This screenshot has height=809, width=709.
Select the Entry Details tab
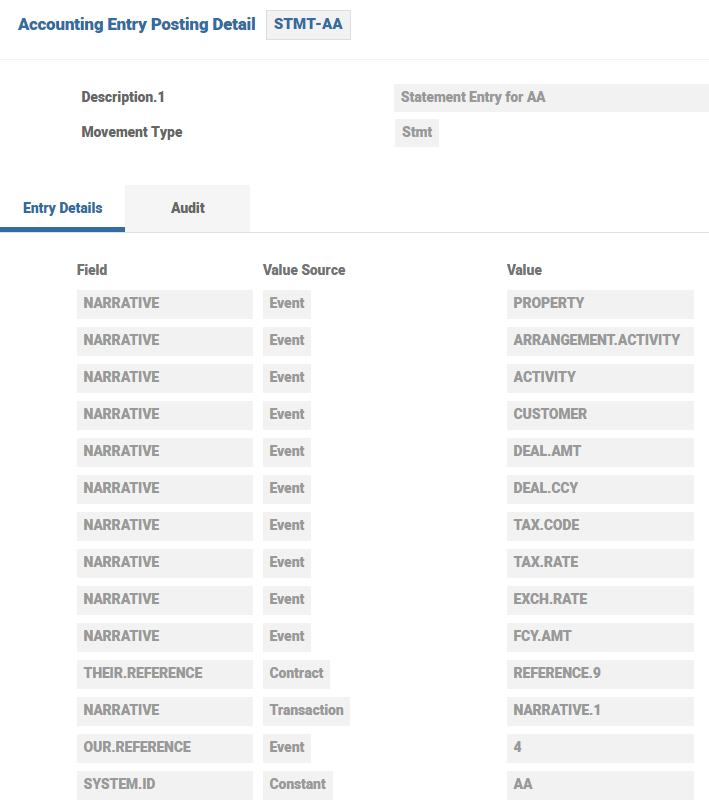pos(62,208)
